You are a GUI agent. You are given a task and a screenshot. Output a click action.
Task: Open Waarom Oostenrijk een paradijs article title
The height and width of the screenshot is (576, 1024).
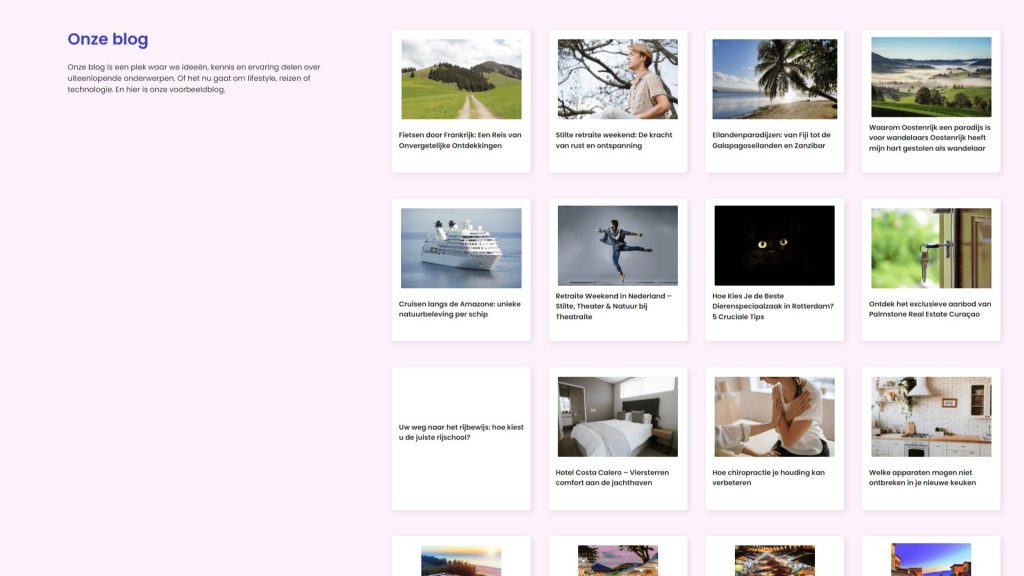pyautogui.click(x=929, y=138)
